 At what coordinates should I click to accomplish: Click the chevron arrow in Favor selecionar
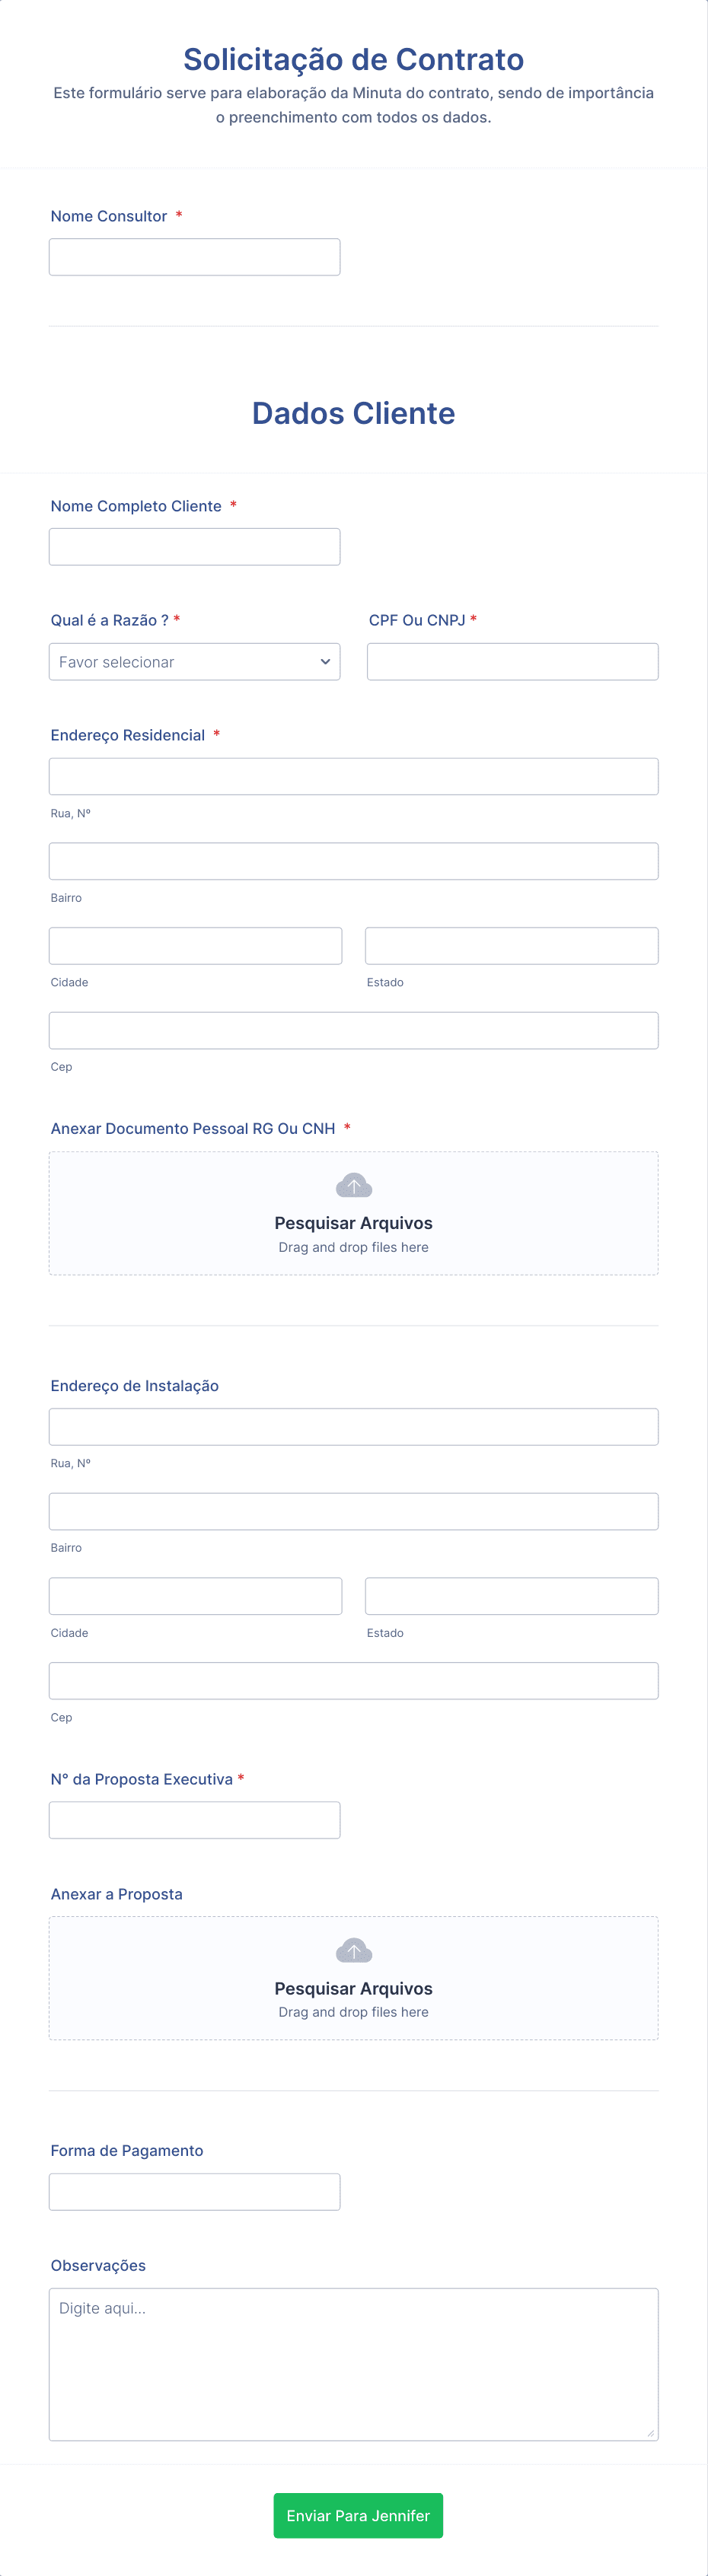pos(325,662)
